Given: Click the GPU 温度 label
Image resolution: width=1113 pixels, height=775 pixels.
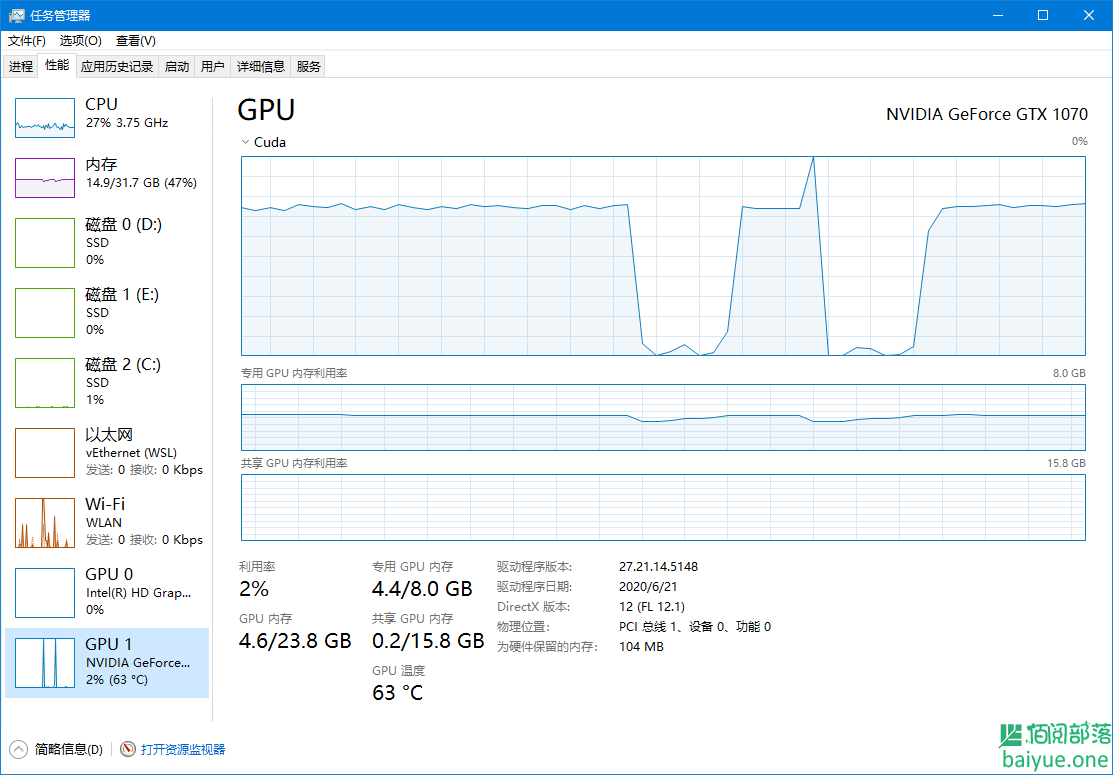Looking at the screenshot, I should click(398, 671).
